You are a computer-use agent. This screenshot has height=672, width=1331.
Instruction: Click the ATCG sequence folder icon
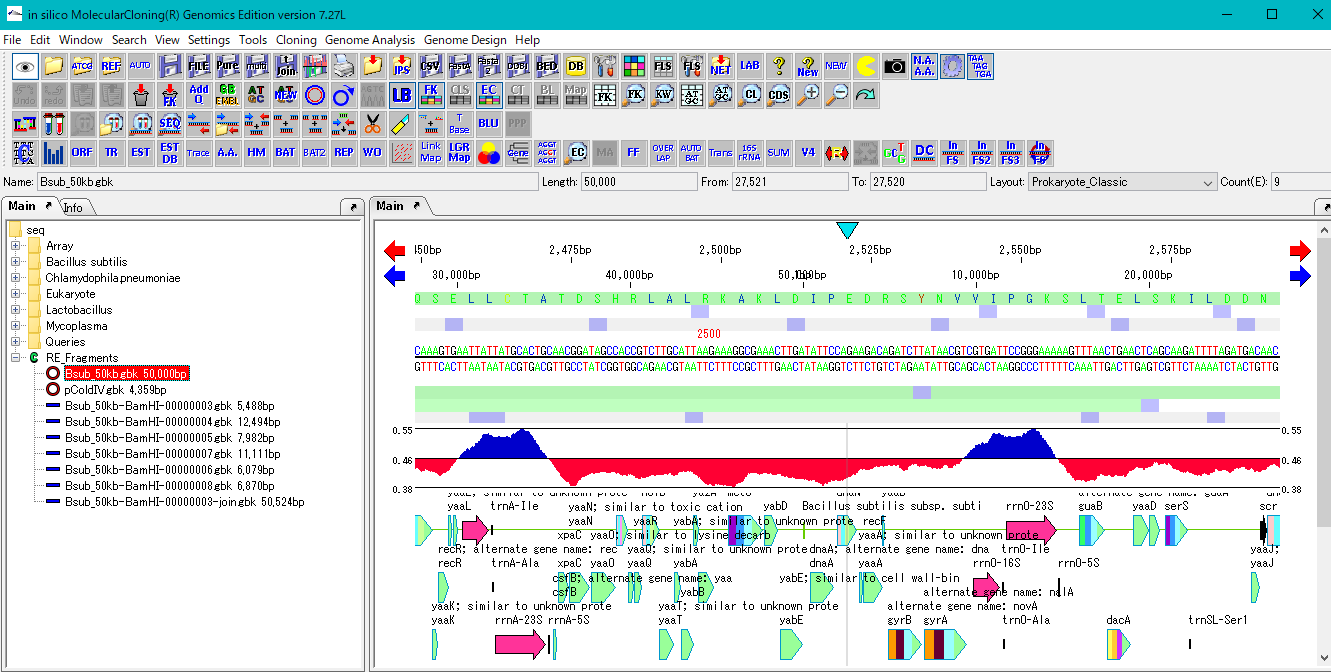(x=83, y=66)
